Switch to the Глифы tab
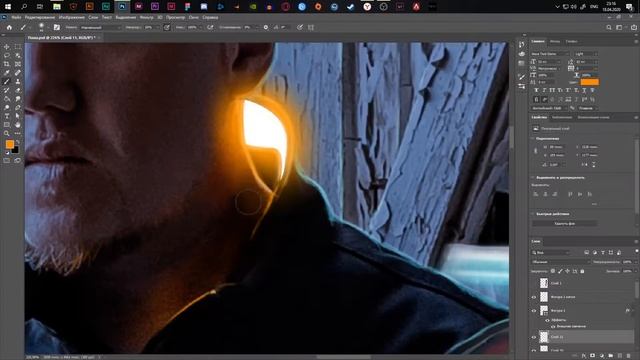 tap(571, 41)
